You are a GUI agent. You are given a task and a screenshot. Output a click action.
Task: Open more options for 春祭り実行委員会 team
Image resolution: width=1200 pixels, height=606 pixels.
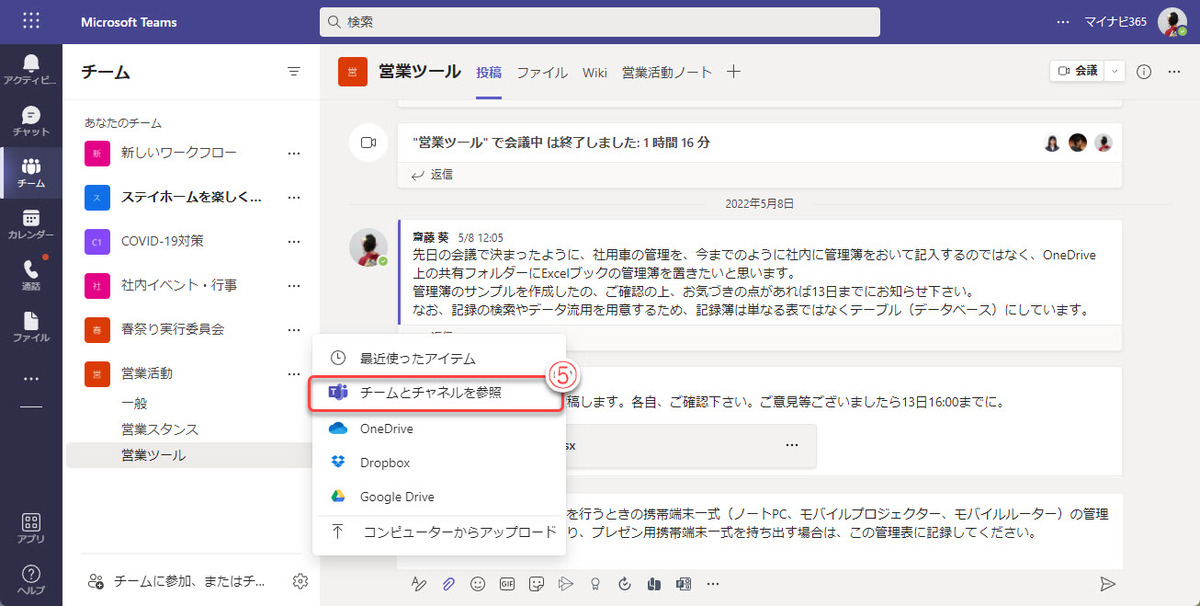click(294, 329)
